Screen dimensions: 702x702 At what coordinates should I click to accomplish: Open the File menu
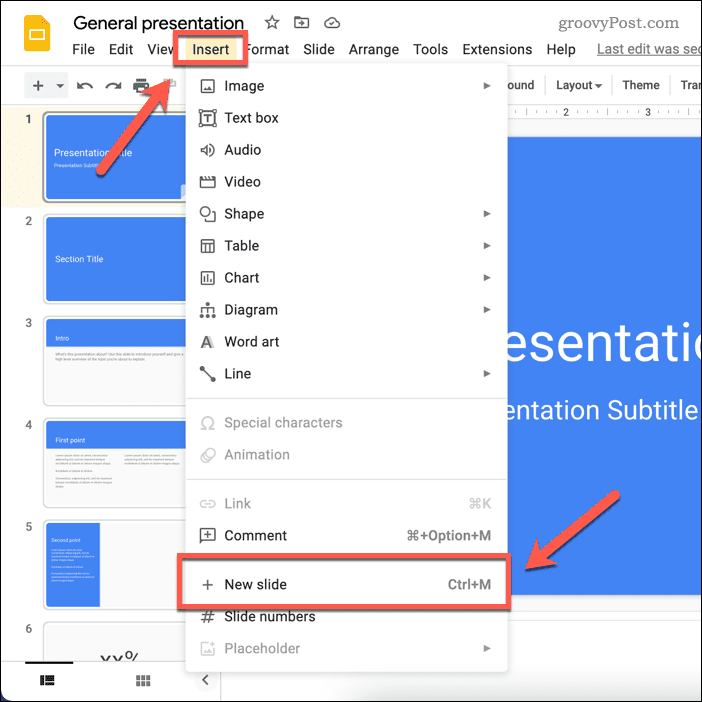83,49
